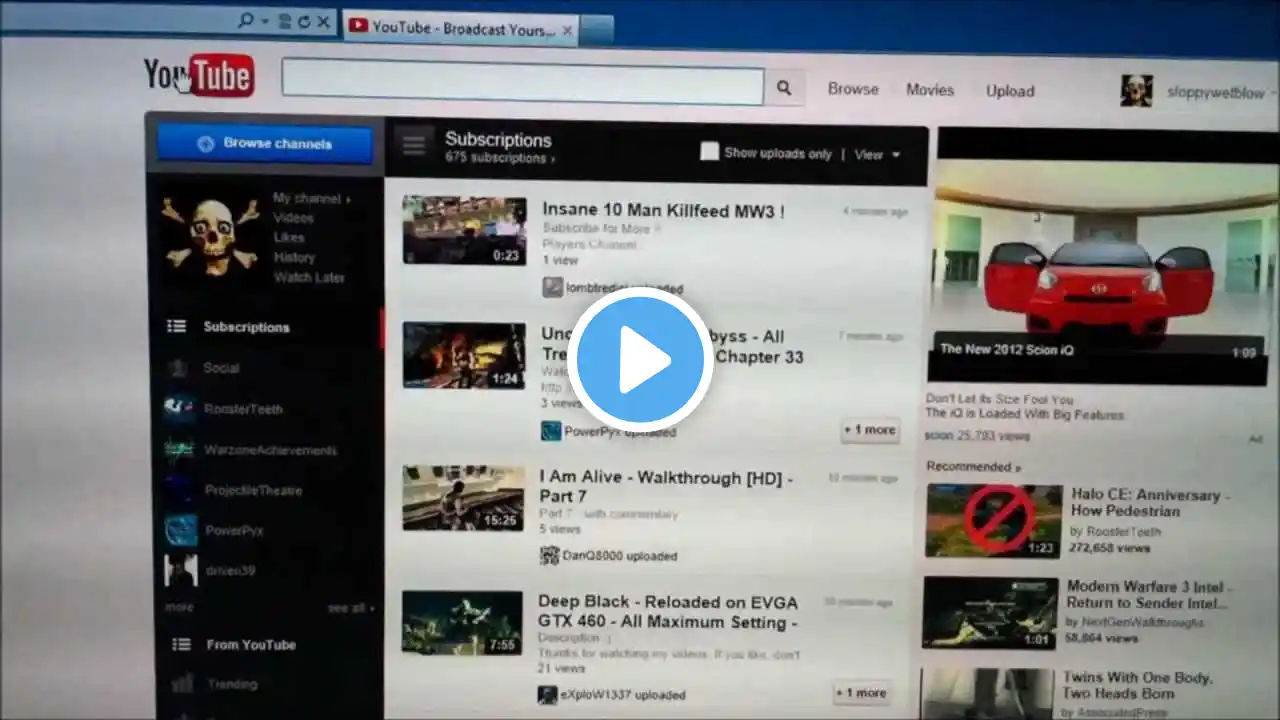The image size is (1280, 720).
Task: Open the guide menu icon beside Subscriptions
Action: 414,145
